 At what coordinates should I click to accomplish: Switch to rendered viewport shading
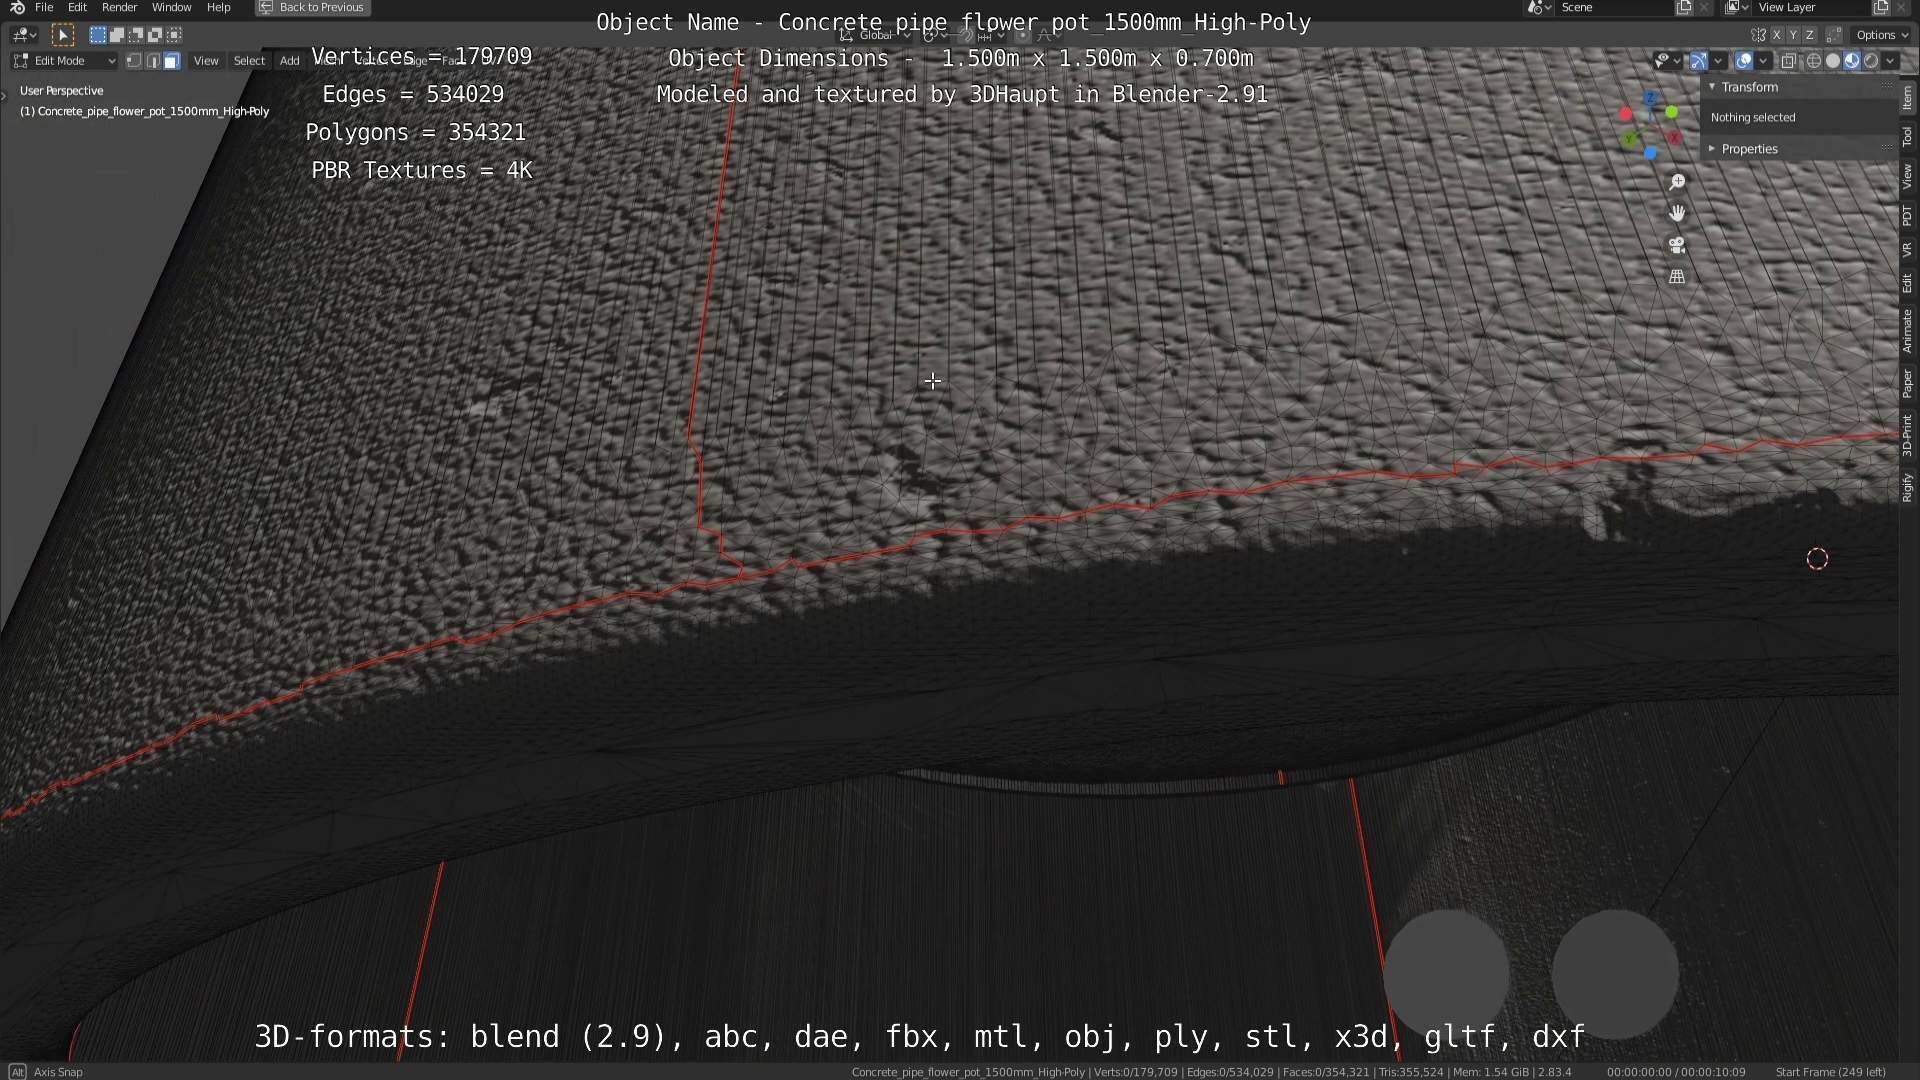[x=1871, y=61]
